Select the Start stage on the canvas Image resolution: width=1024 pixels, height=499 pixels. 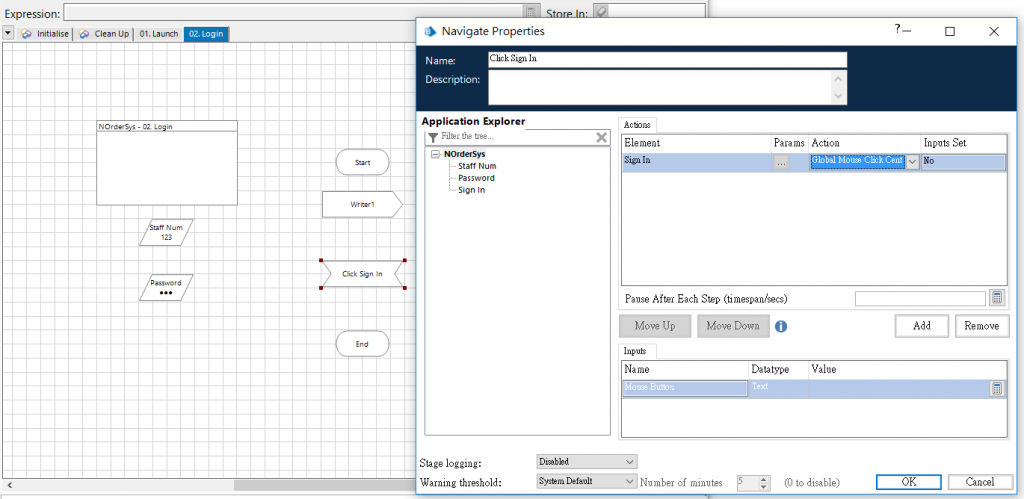(x=362, y=162)
